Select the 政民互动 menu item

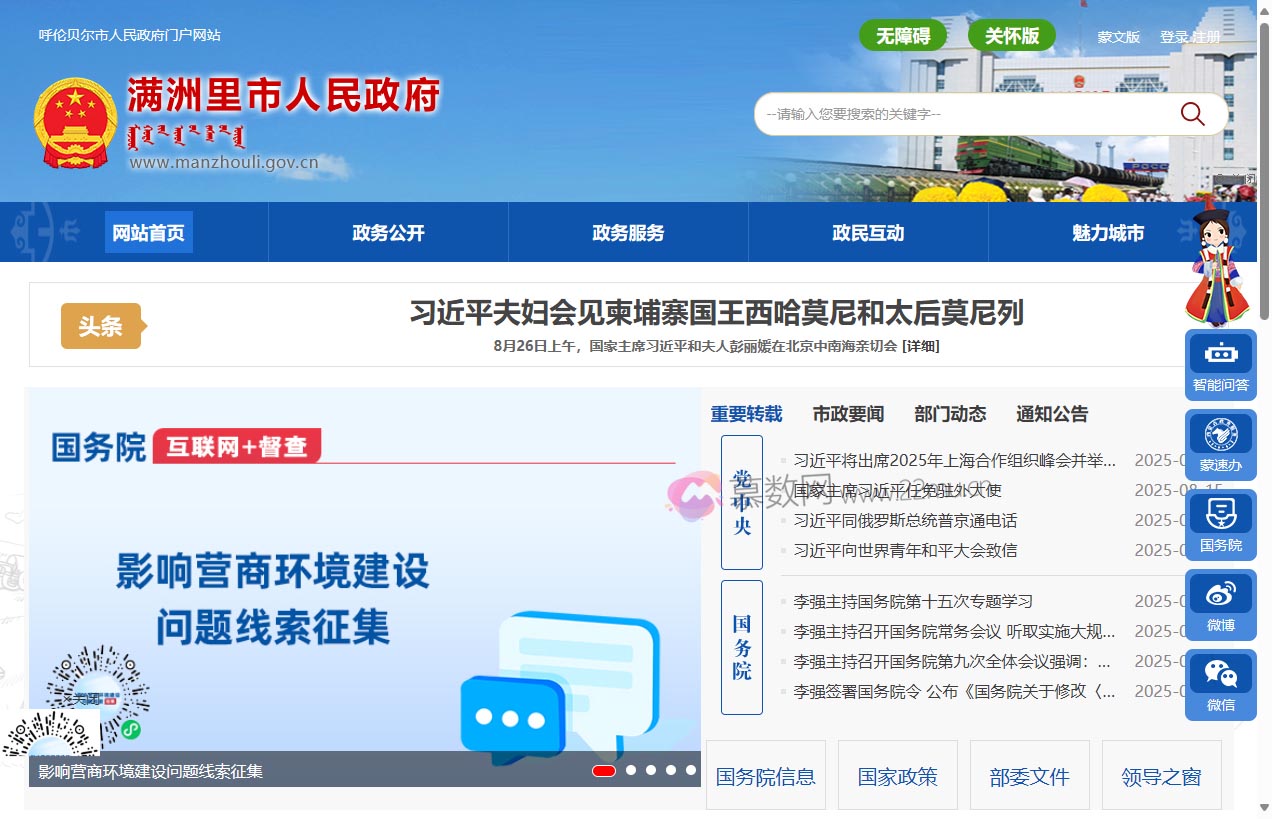(867, 232)
